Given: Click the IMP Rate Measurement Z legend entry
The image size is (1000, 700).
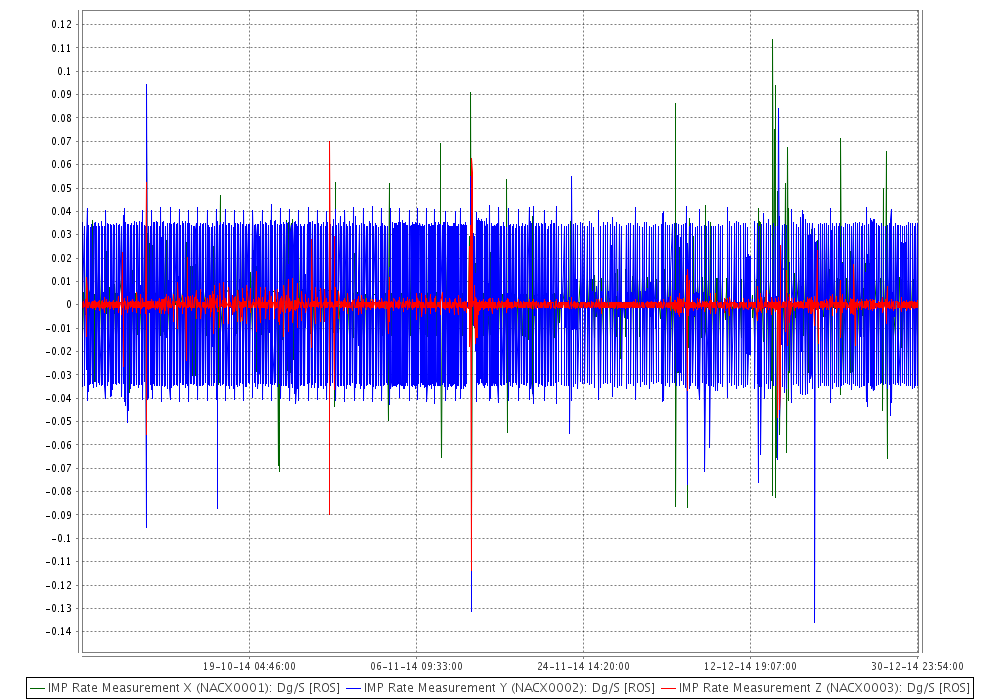Looking at the screenshot, I should pyautogui.click(x=815, y=688).
